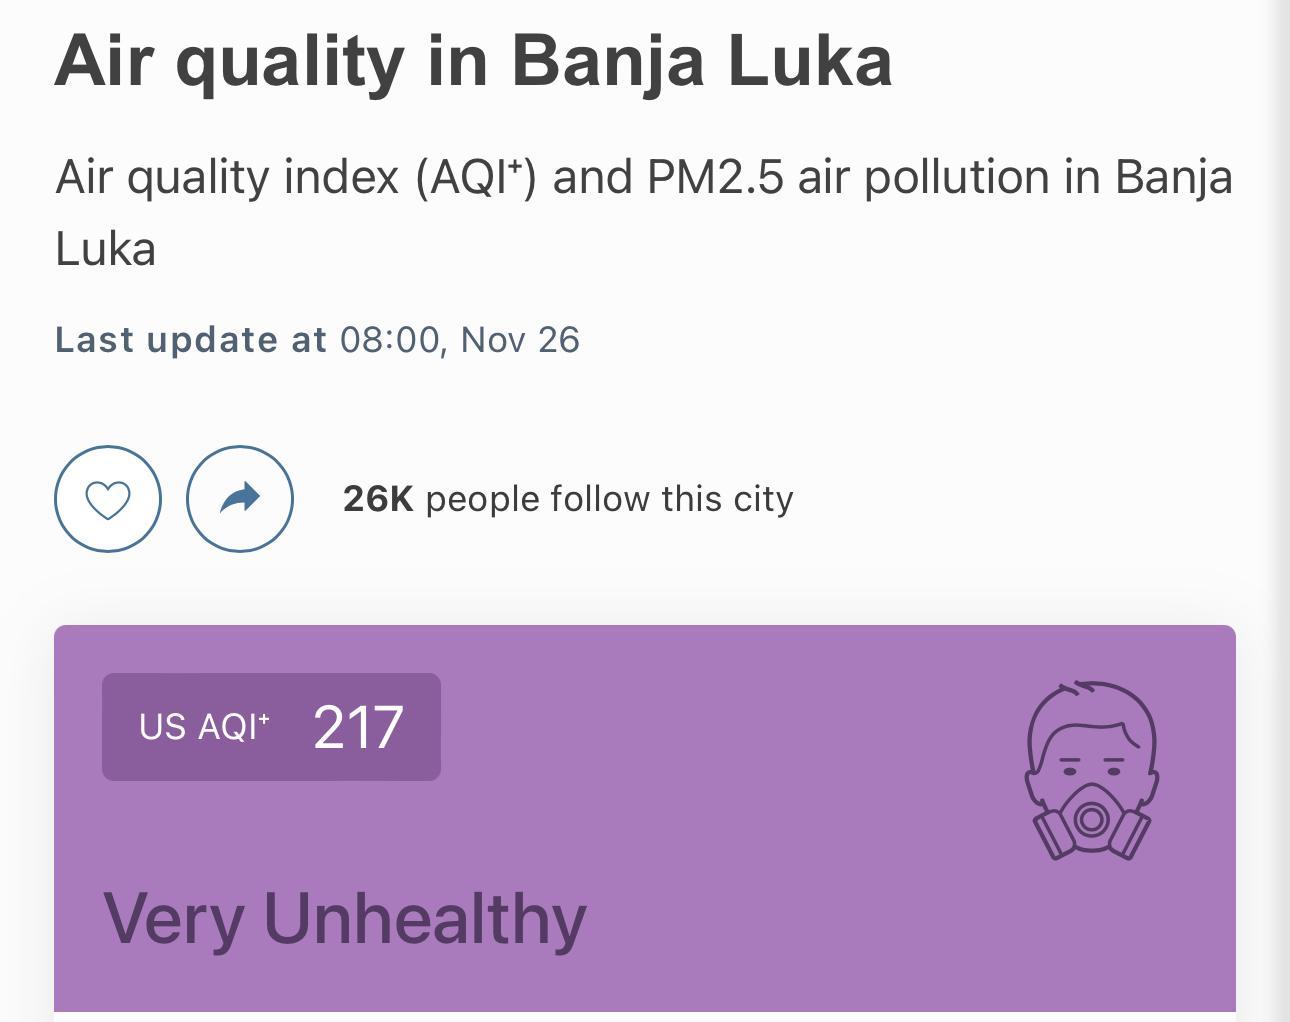Click the share arrow icon
The height and width of the screenshot is (1022, 1290).
[x=240, y=498]
